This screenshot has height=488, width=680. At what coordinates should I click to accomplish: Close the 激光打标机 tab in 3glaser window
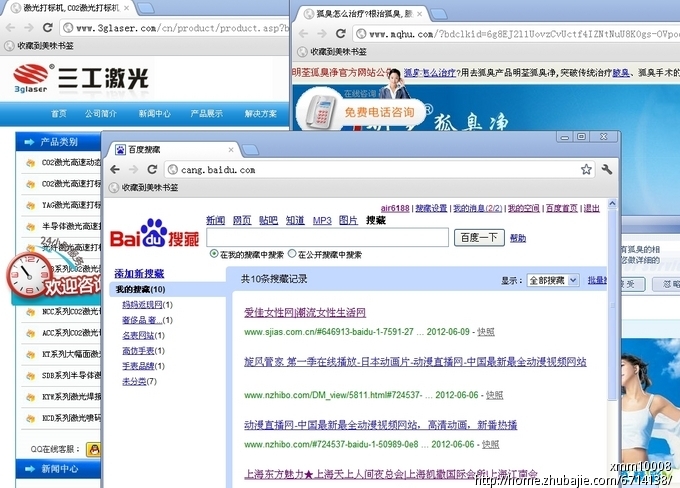tap(126, 8)
